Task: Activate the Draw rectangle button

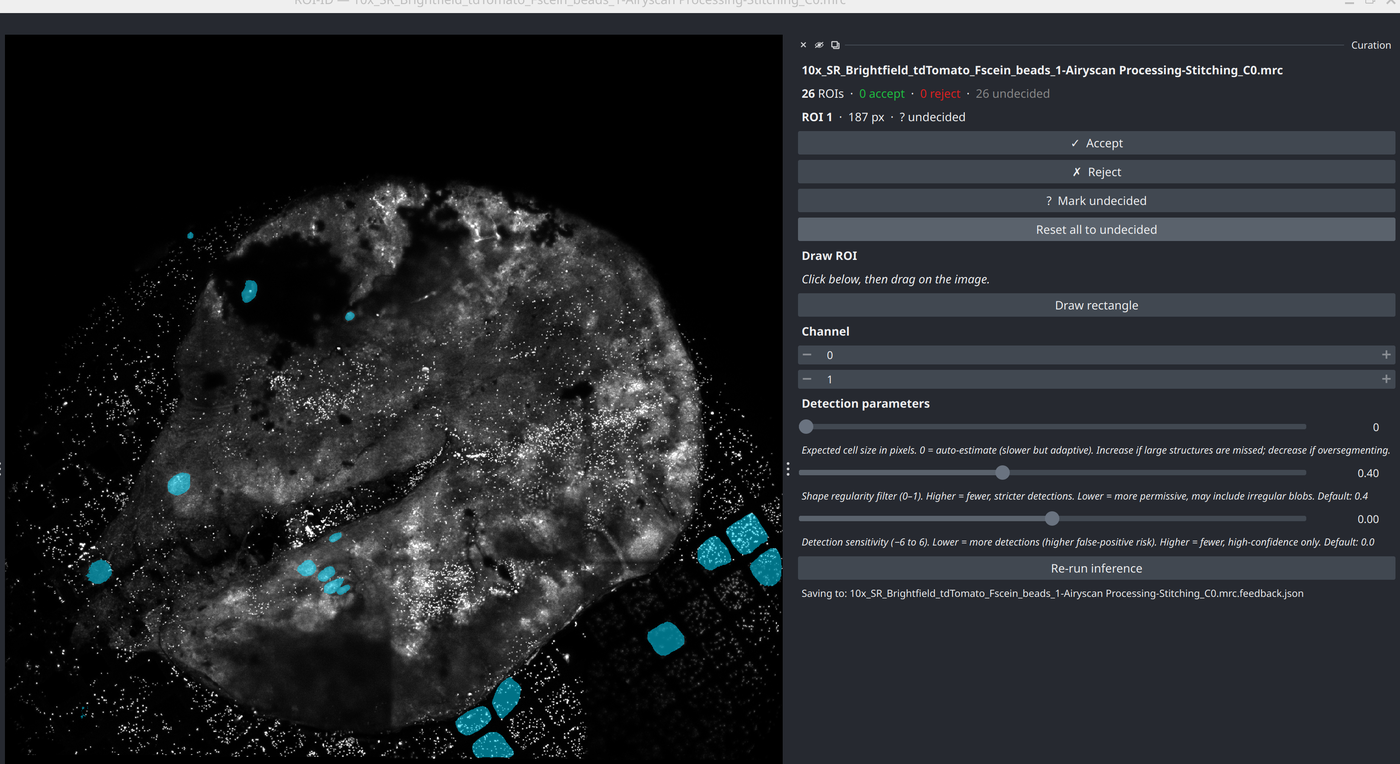Action: click(x=1096, y=305)
